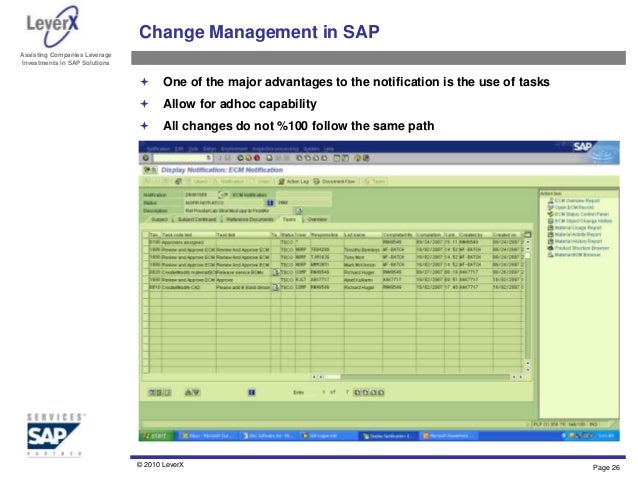This screenshot has height=479, width=638.
Task: Open the Notification menu
Action: (x=159, y=149)
